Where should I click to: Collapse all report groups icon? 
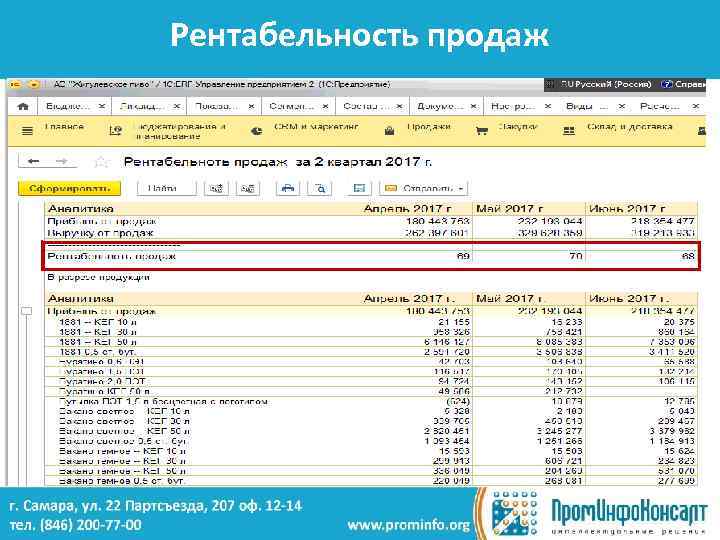click(248, 188)
